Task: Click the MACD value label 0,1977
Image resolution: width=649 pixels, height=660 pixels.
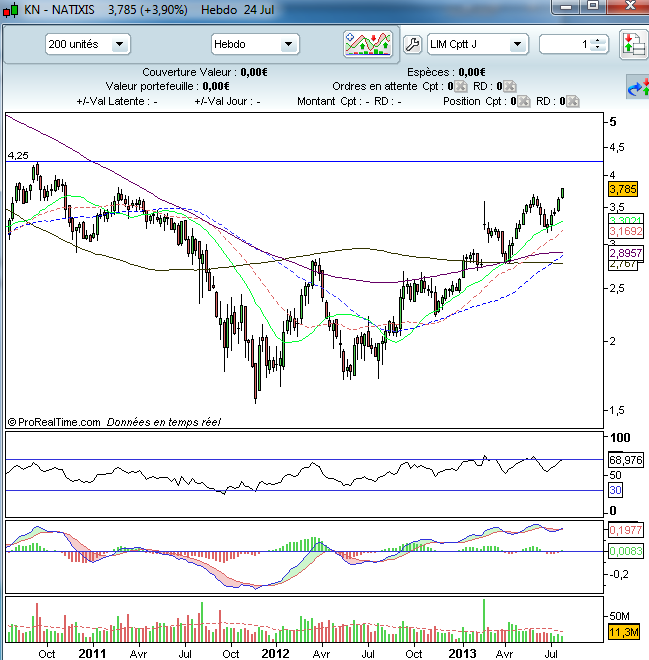Action: tap(626, 530)
